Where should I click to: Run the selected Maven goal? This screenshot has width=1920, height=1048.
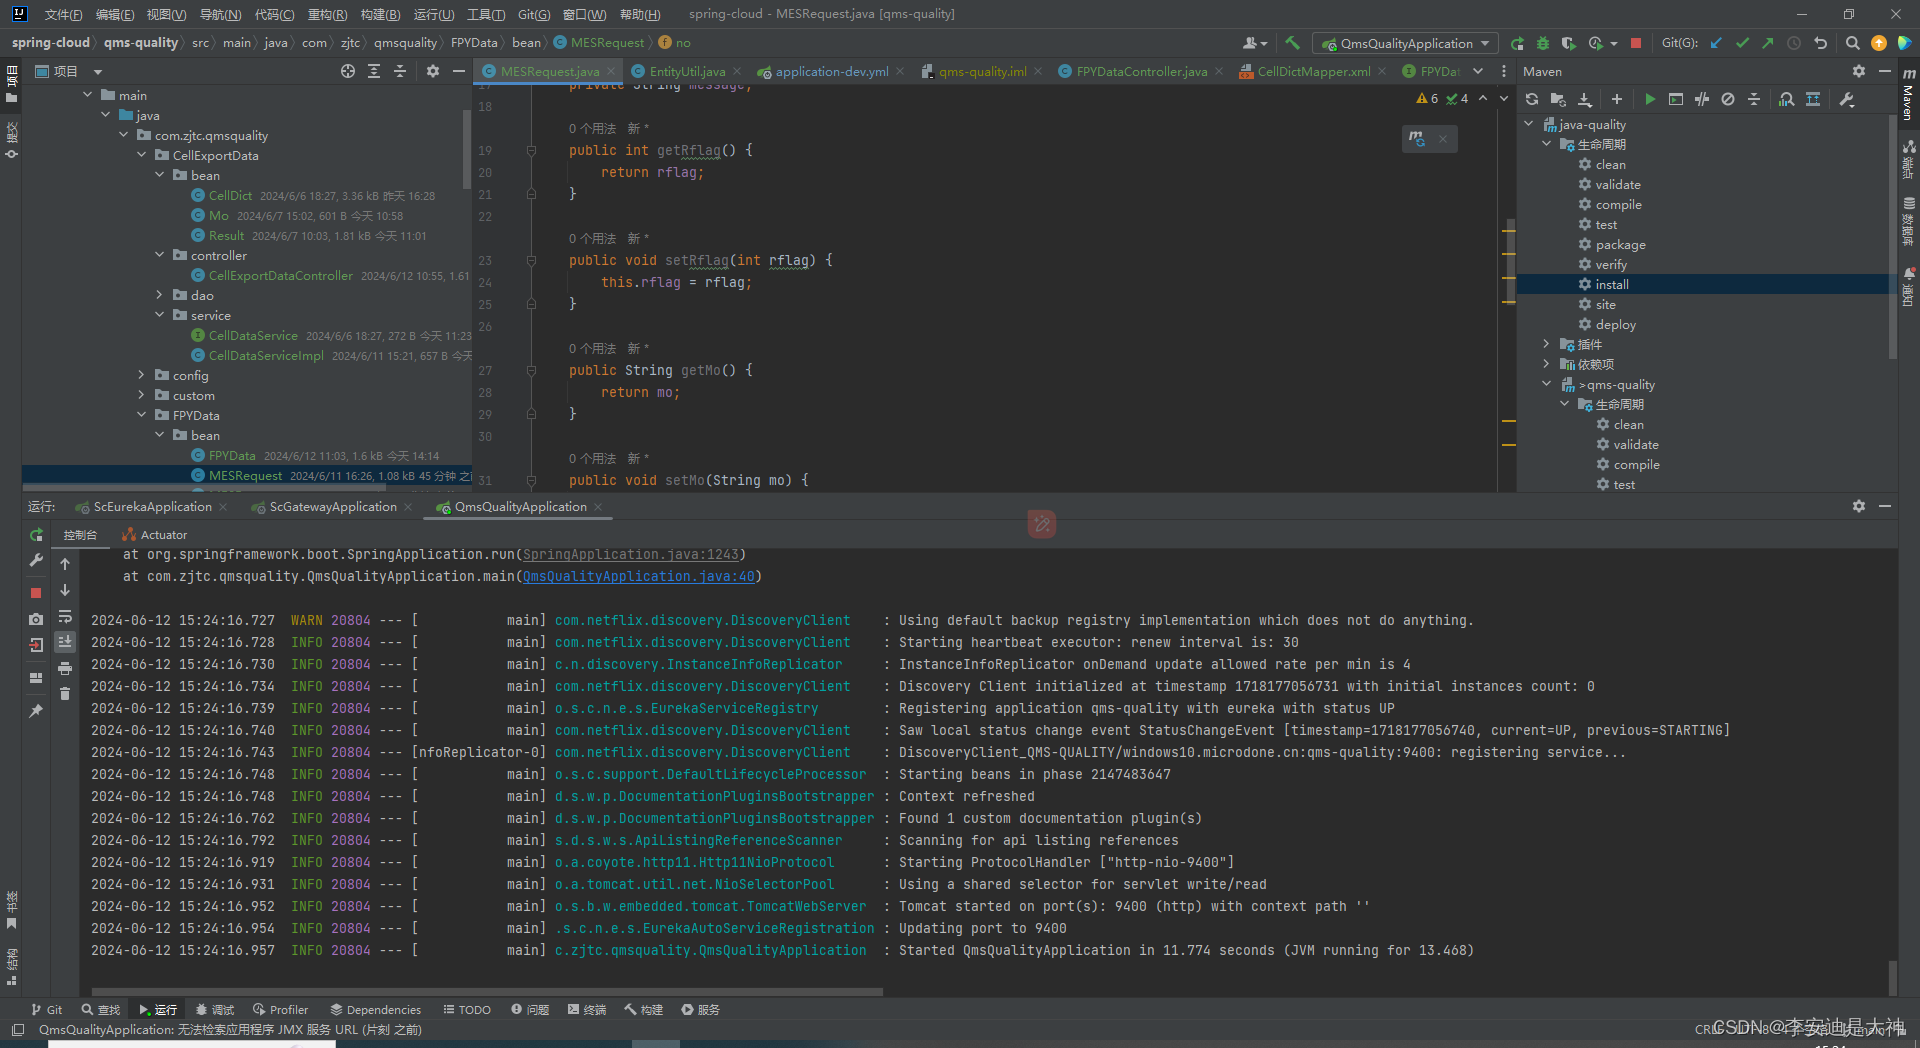(x=1650, y=99)
